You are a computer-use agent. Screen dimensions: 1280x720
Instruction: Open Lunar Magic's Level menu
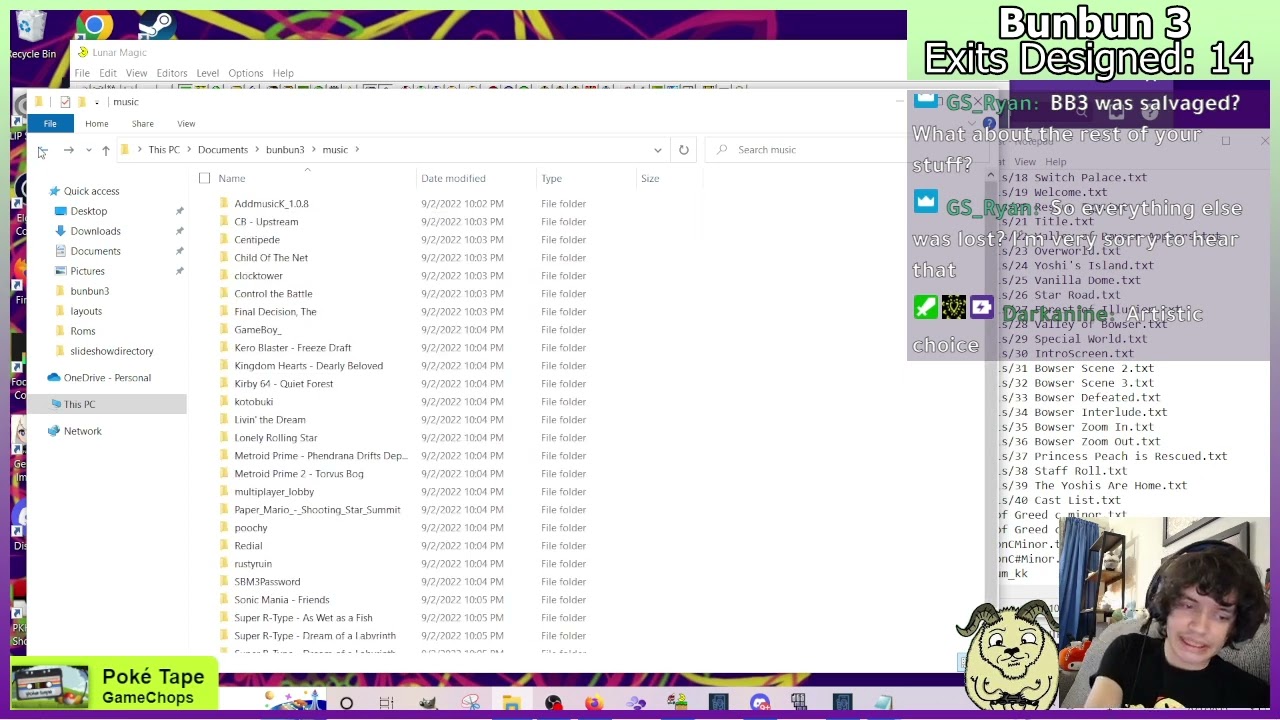coord(207,73)
